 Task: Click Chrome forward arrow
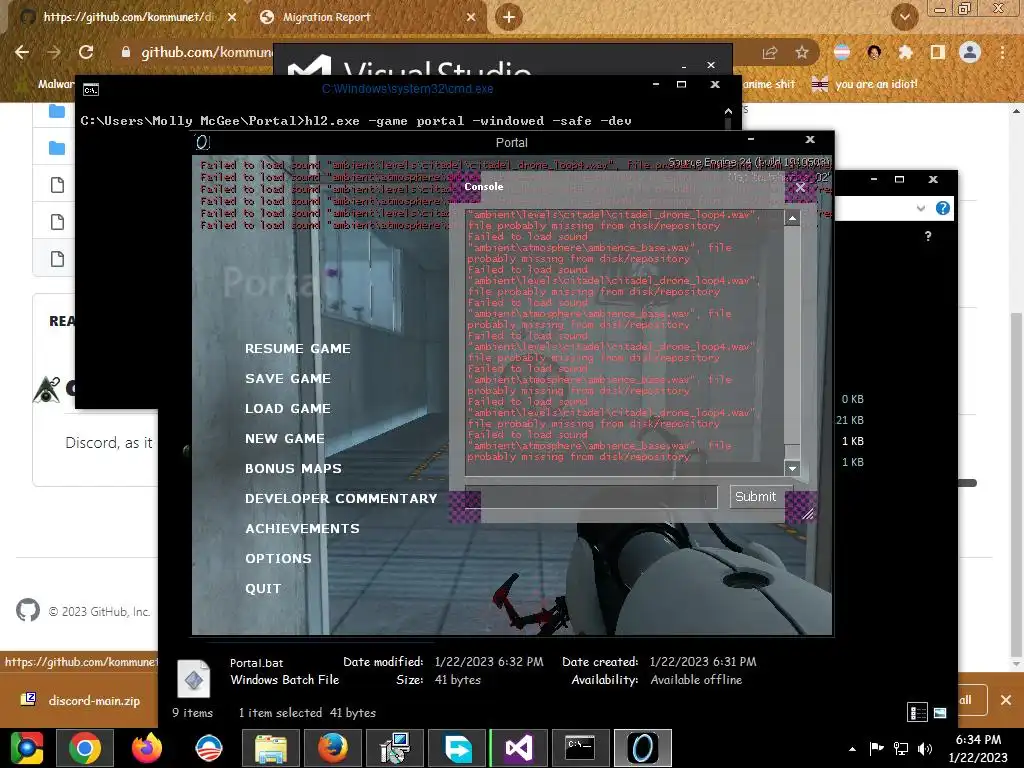click(54, 52)
